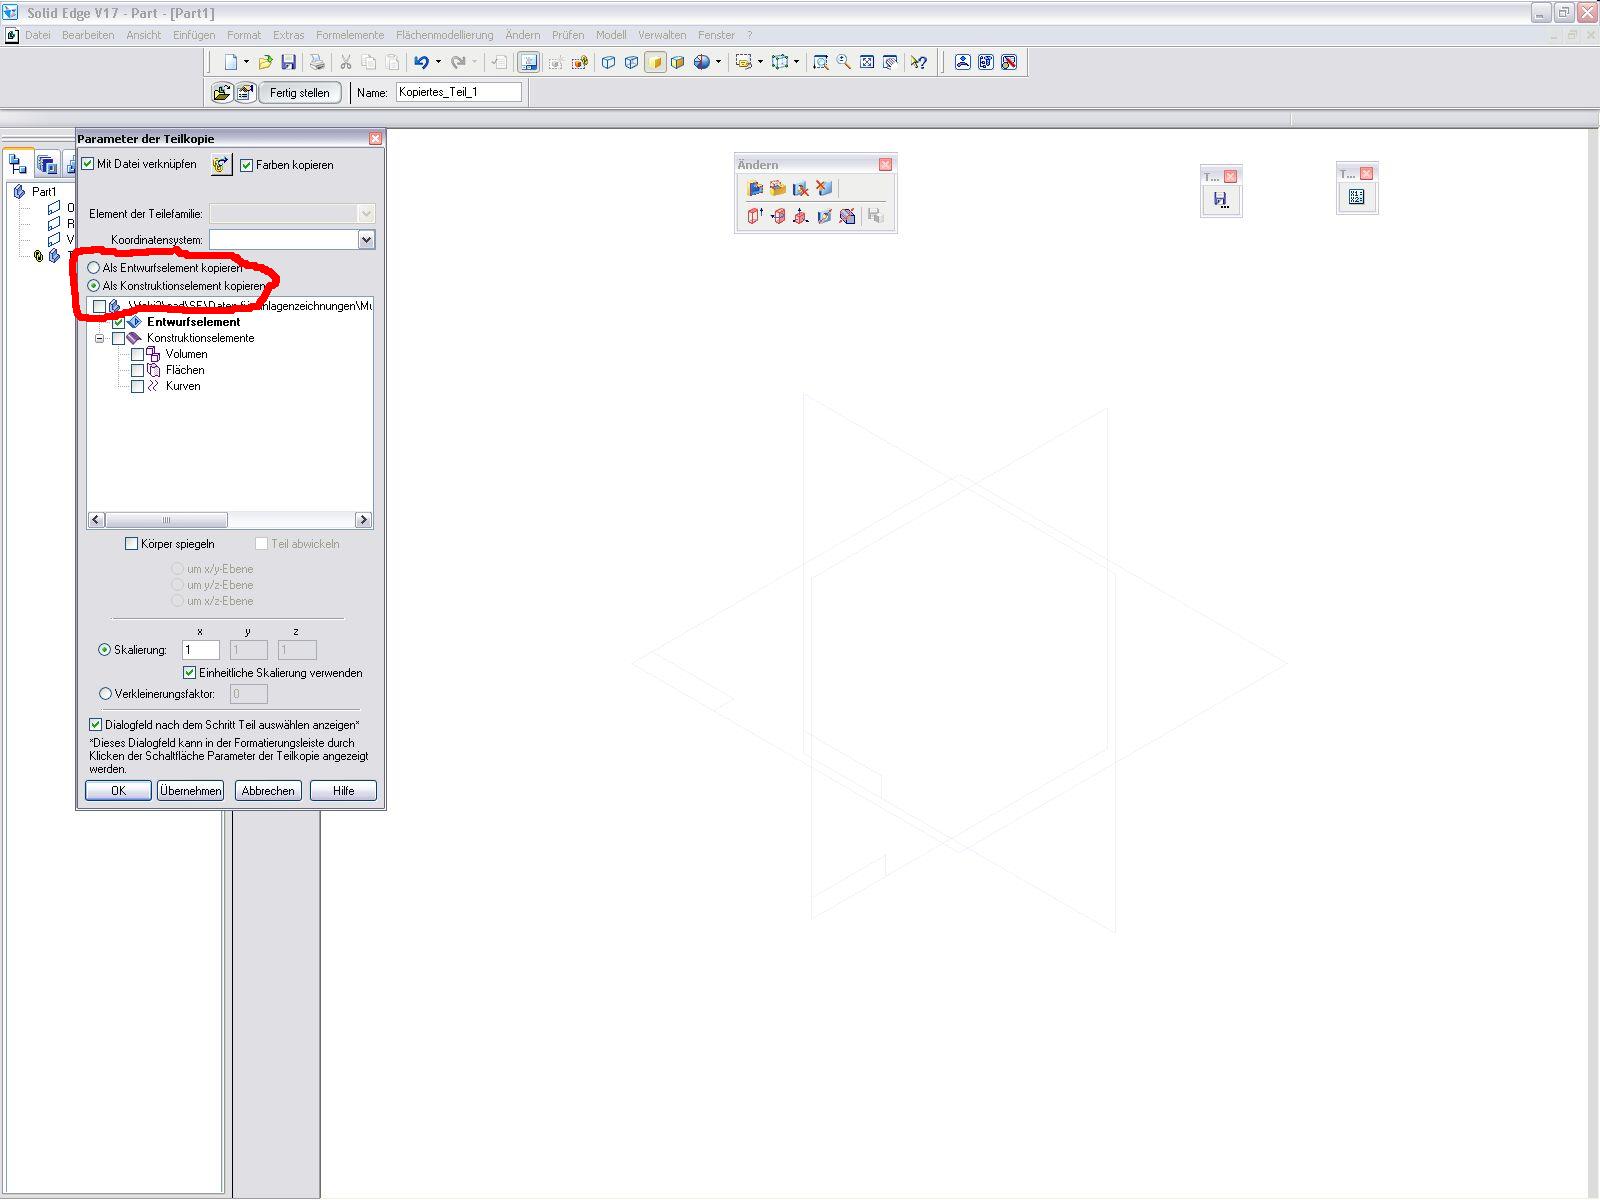Viewport: 1600px width, 1200px height.
Task: Select Als Konstruktionselement kopieren radio button
Action: 94,286
